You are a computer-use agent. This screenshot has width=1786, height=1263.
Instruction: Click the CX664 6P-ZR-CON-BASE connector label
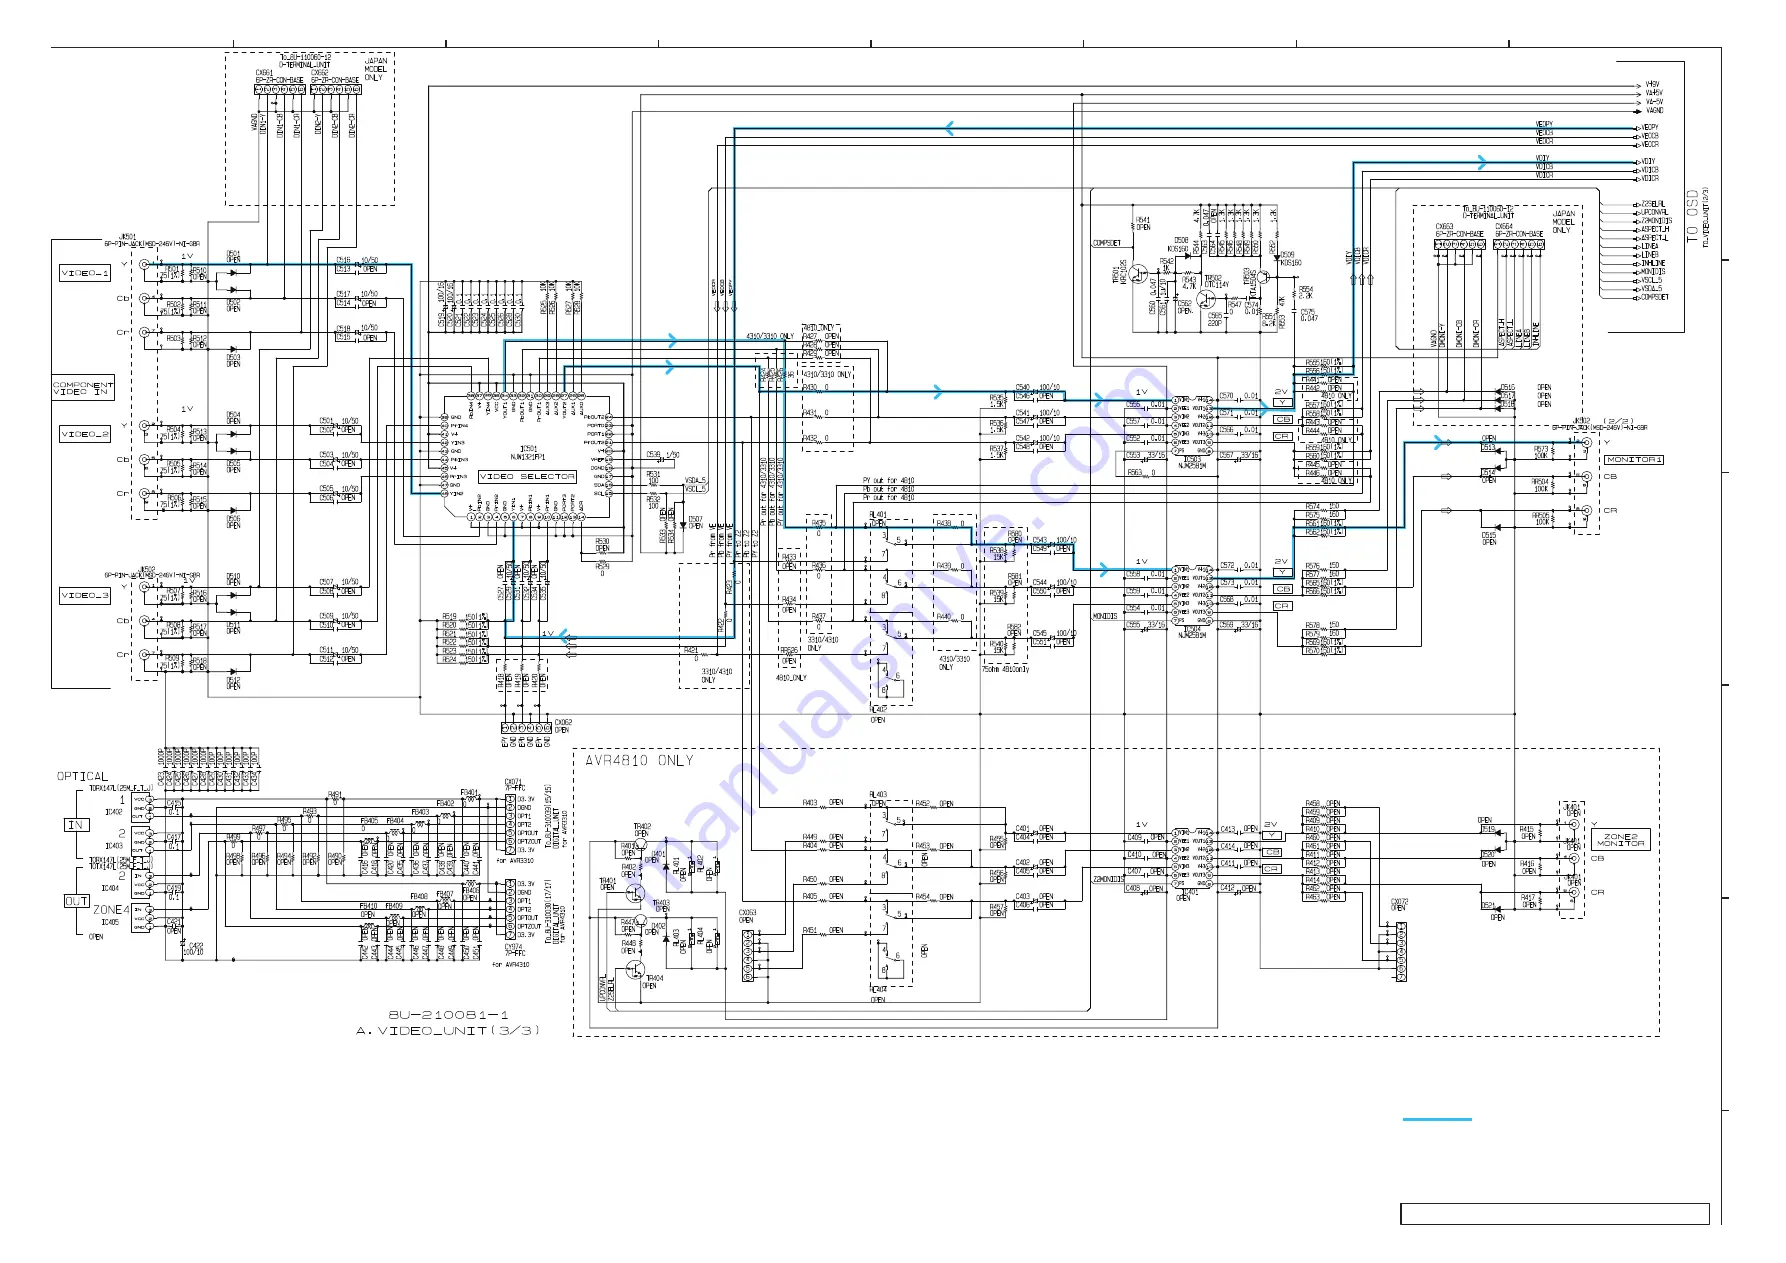tap(1519, 231)
